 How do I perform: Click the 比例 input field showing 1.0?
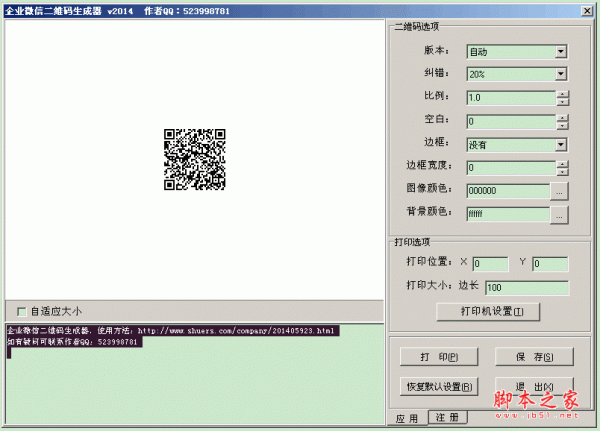[x=511, y=98]
